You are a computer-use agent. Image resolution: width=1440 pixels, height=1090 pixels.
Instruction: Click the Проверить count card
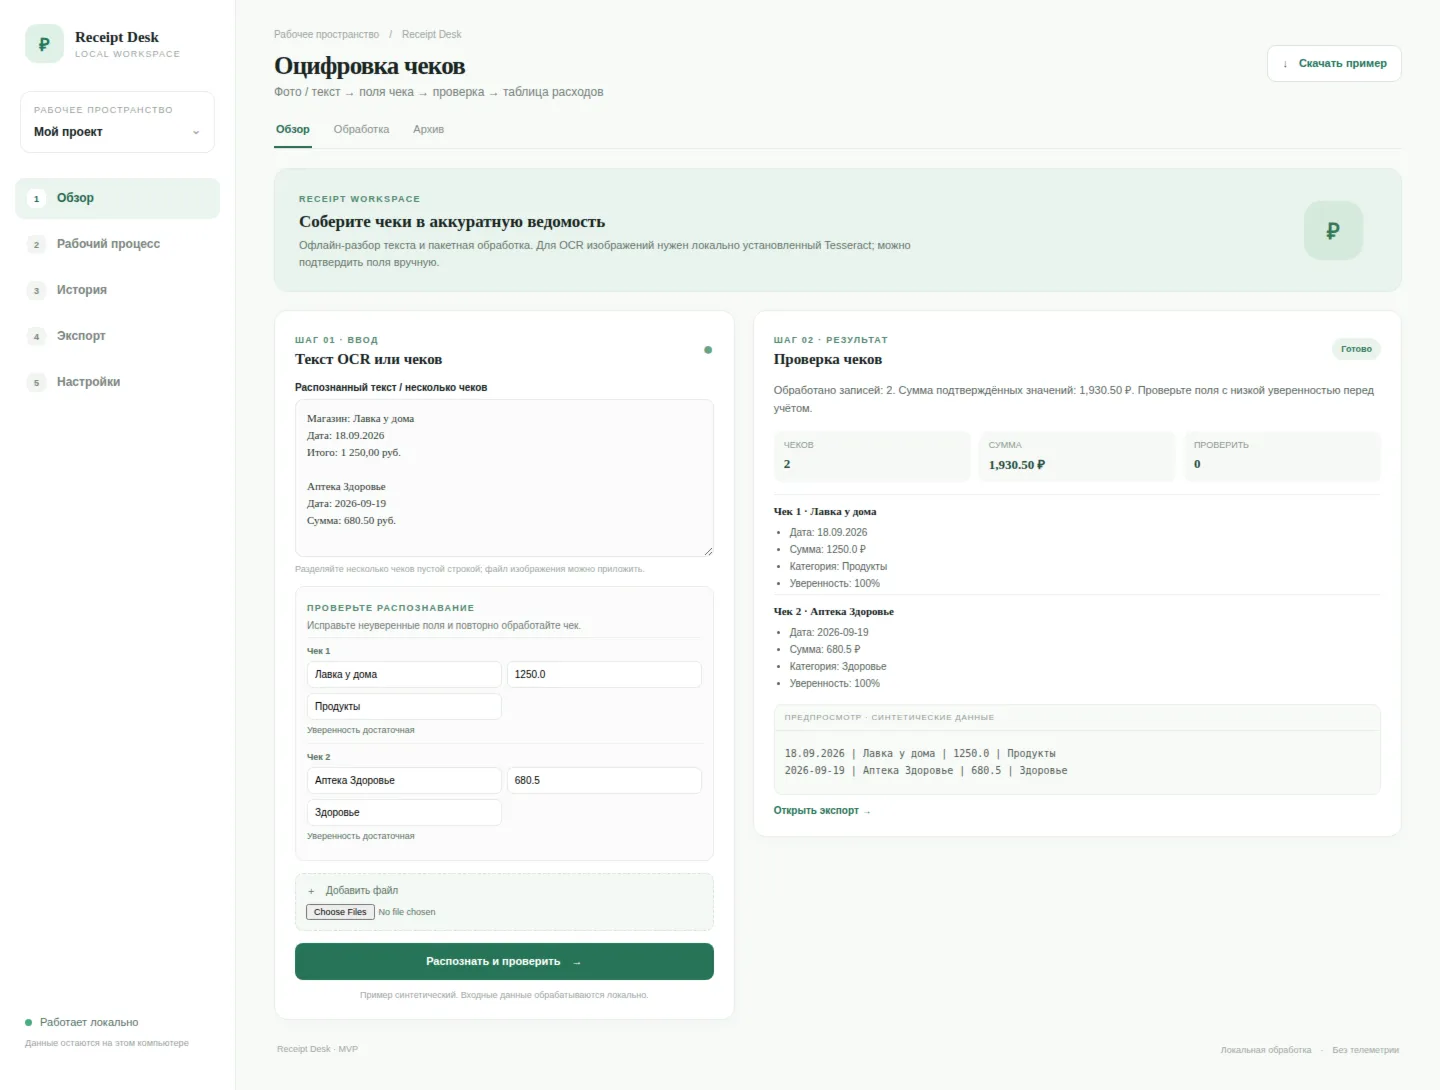(1282, 457)
